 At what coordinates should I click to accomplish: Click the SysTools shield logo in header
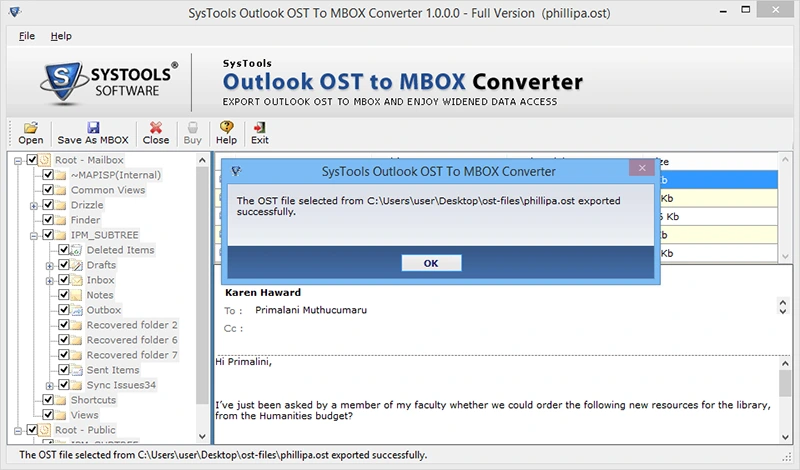[x=63, y=83]
